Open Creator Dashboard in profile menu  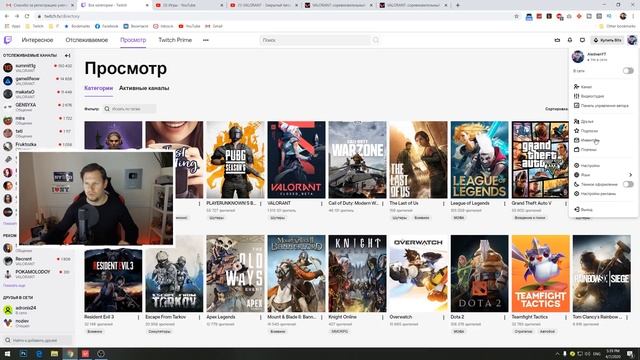601,105
